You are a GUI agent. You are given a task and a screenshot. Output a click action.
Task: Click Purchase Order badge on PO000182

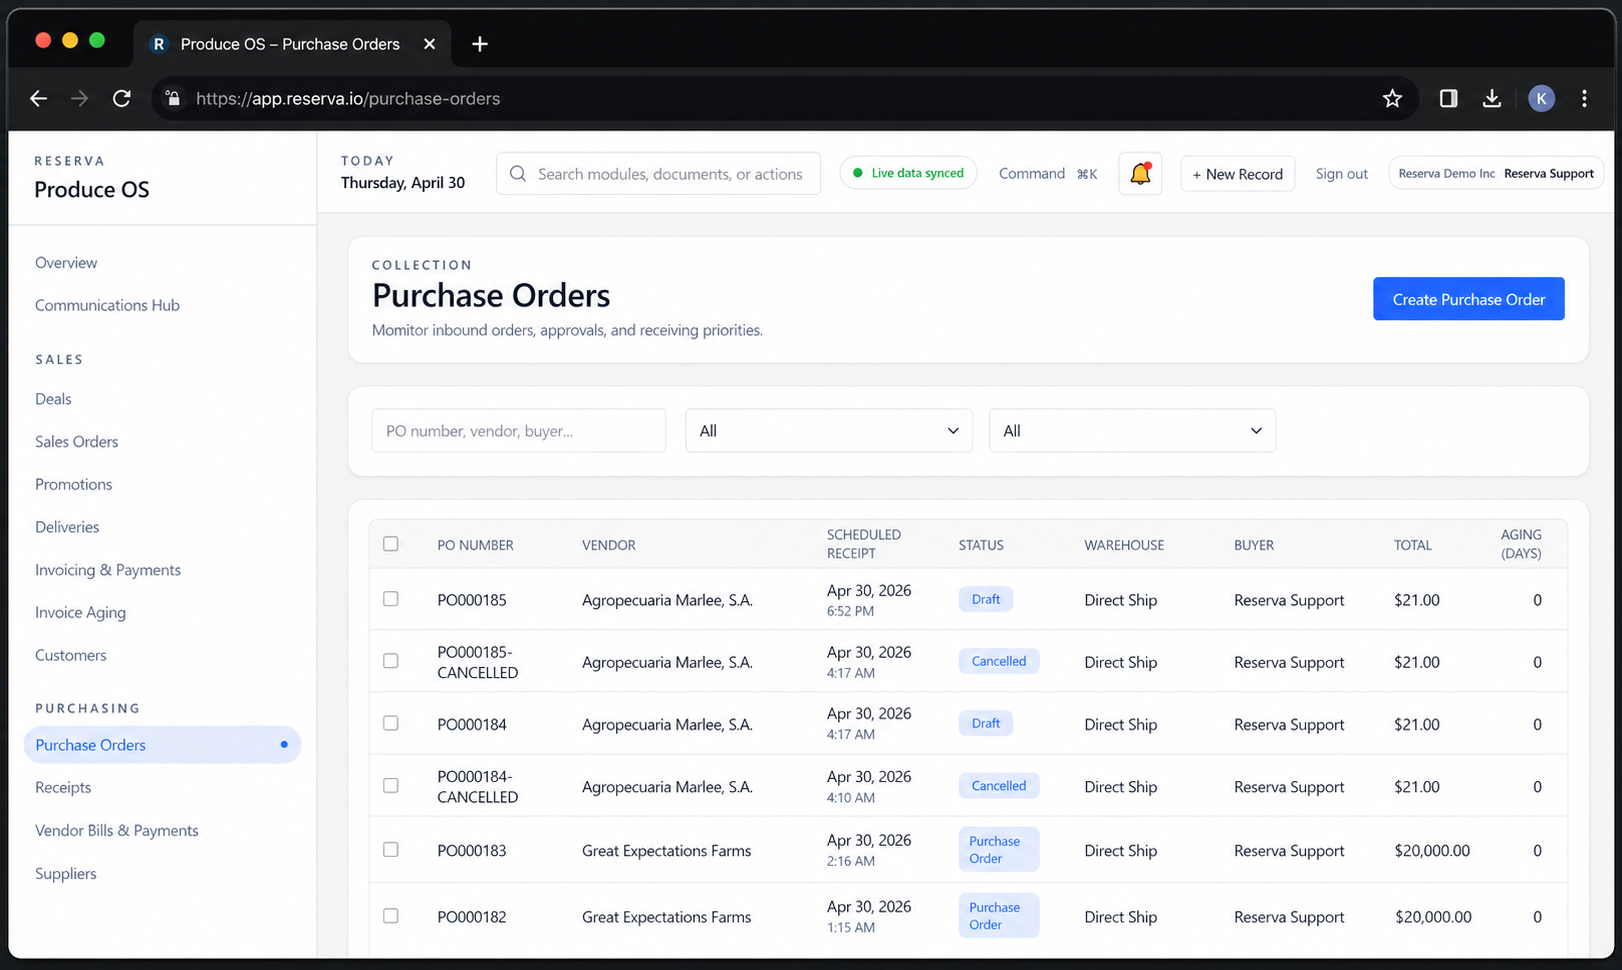point(998,916)
